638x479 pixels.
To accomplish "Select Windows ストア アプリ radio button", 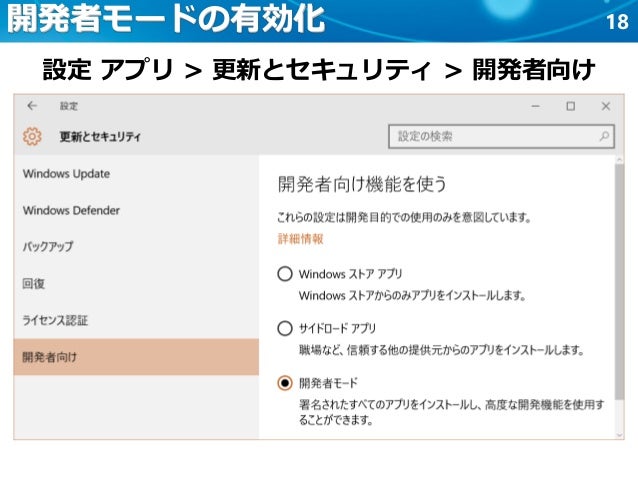I will (x=285, y=273).
